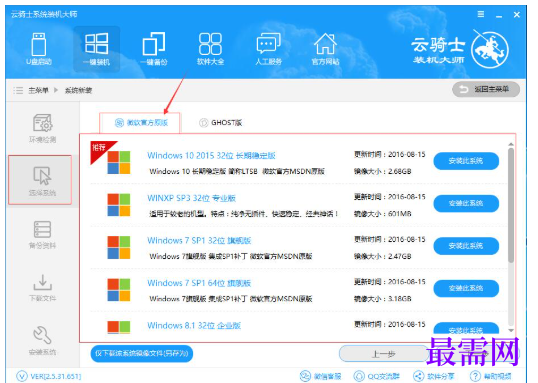Click the VER[2.5.31.651] version text

point(56,376)
